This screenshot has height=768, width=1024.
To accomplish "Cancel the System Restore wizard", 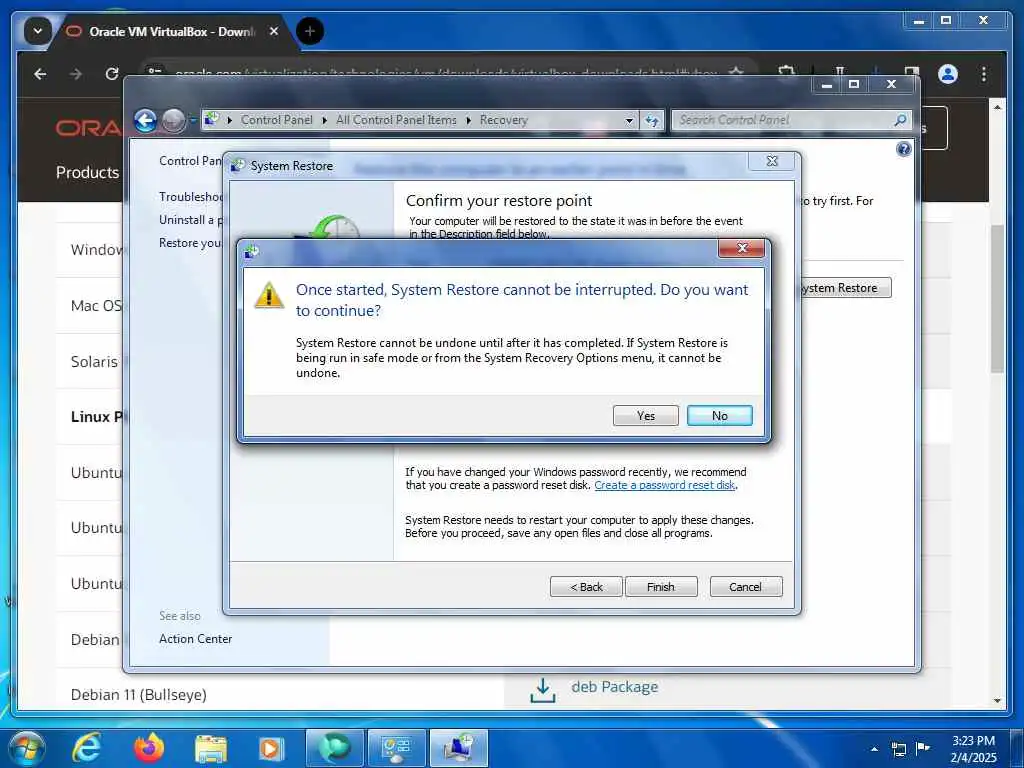I will [x=745, y=586].
